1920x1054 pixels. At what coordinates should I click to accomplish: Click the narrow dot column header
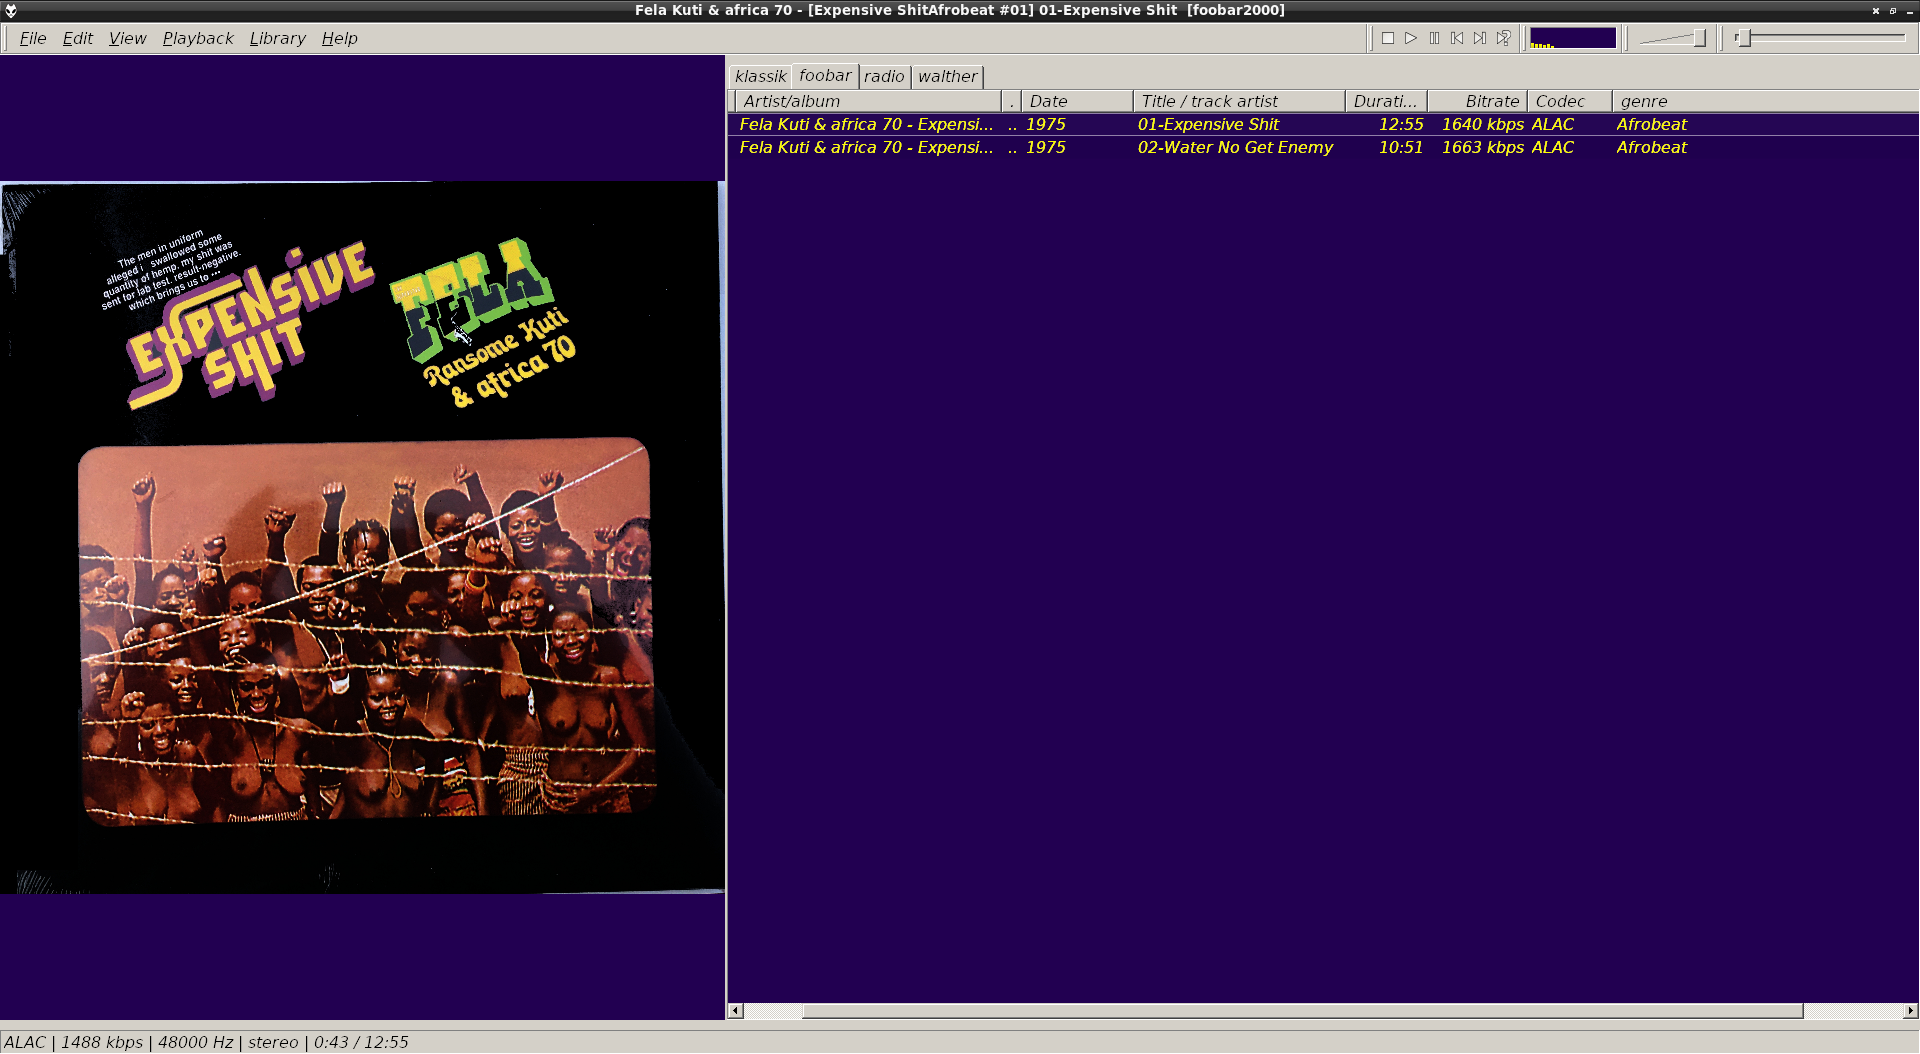tap(1011, 101)
